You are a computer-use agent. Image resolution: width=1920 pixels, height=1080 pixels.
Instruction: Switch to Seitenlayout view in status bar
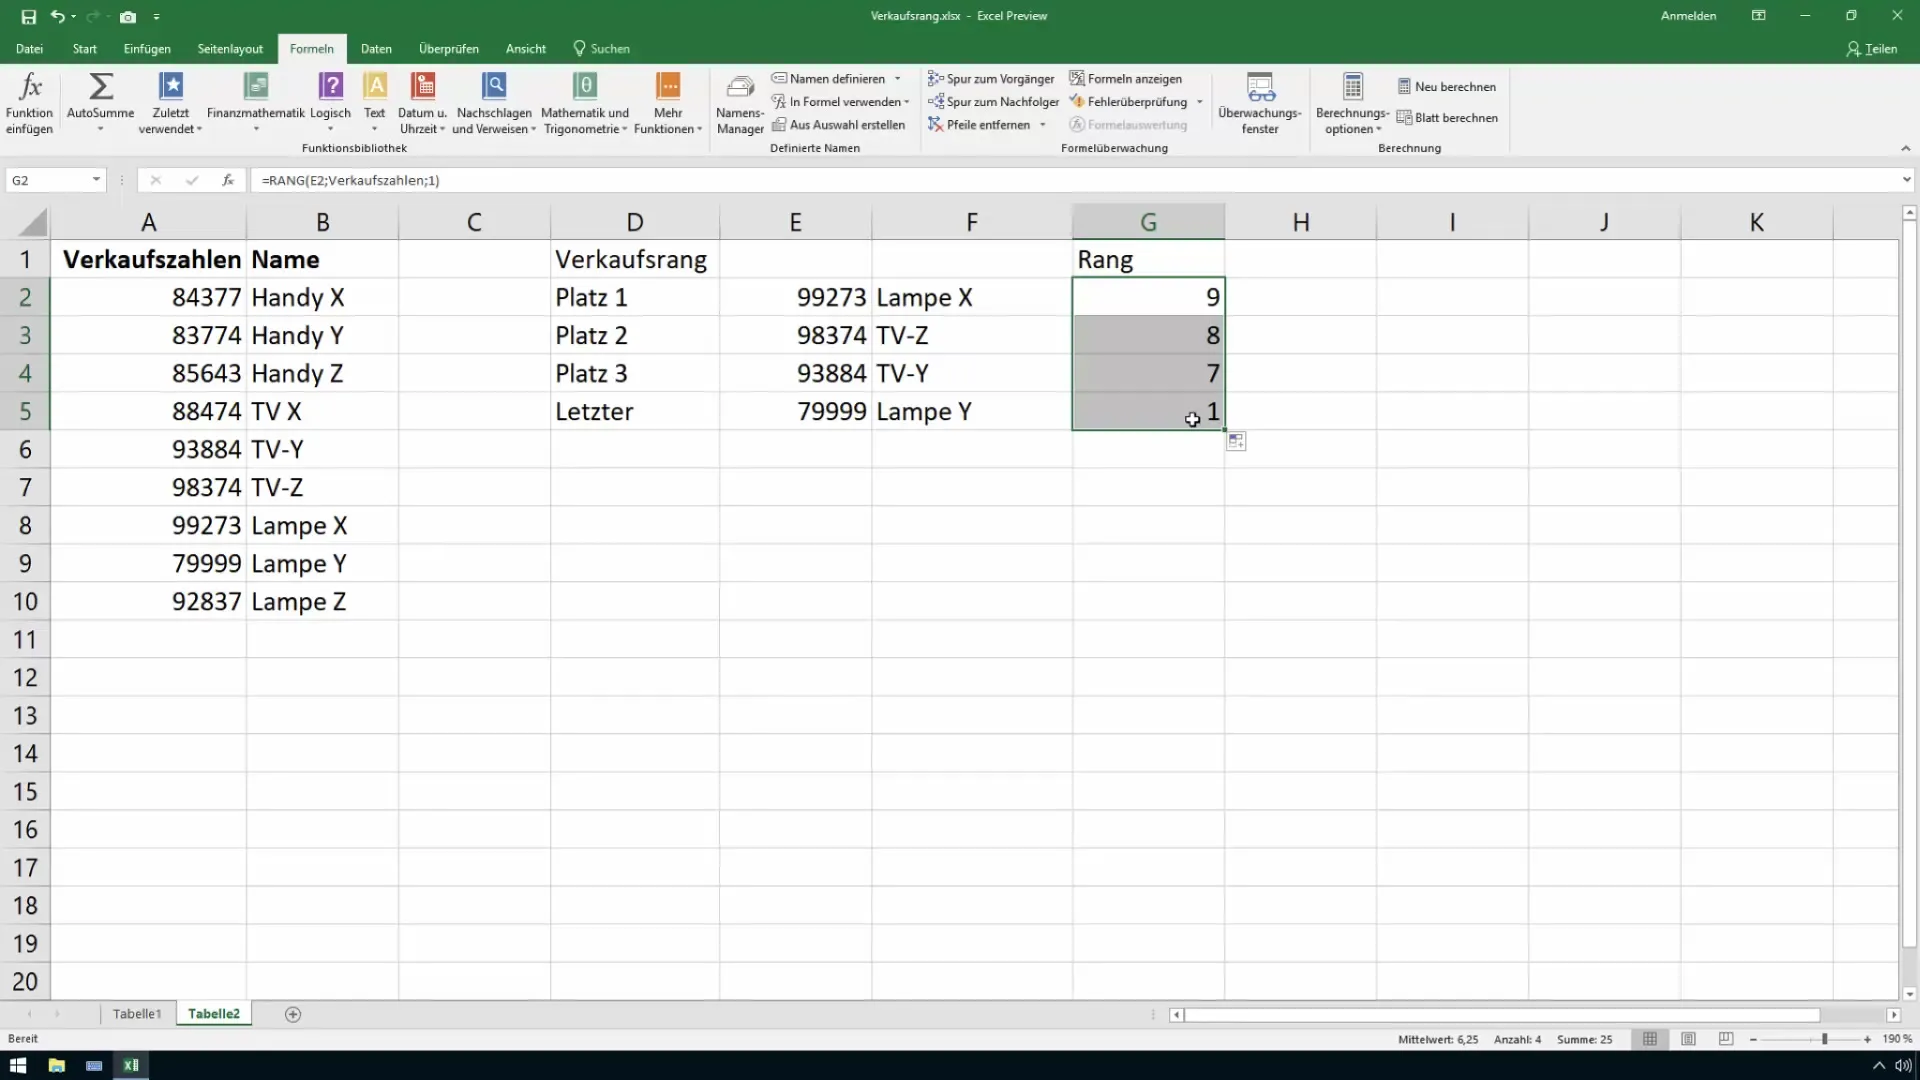[1688, 1039]
